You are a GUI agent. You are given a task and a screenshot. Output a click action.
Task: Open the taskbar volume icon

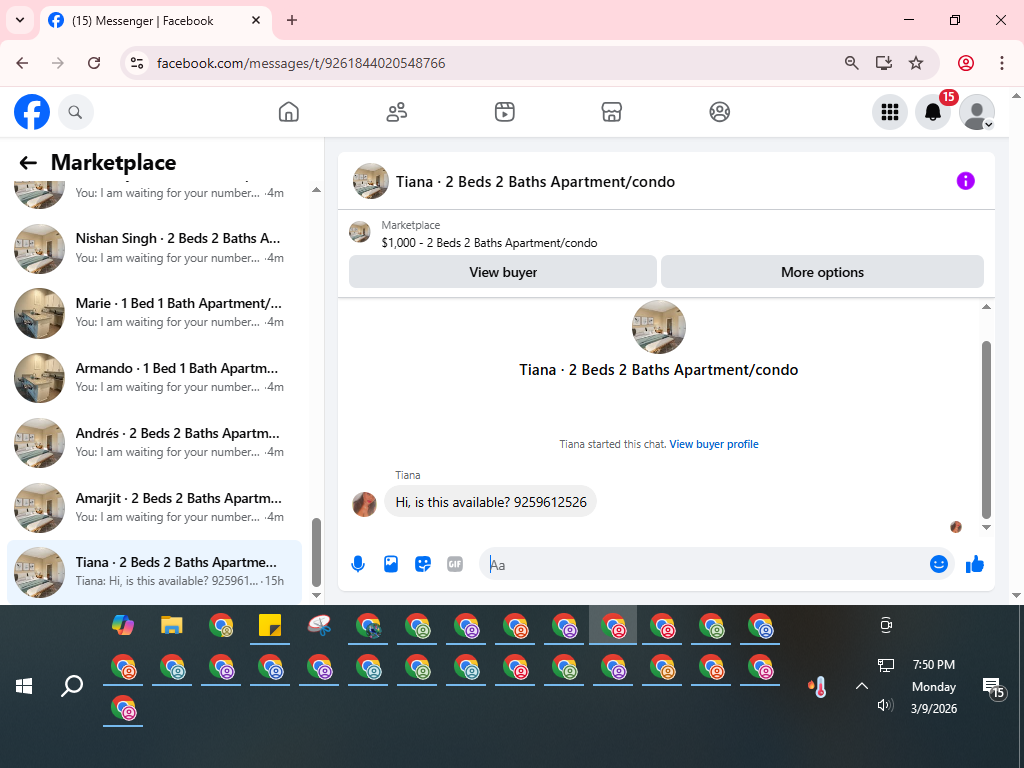pyautogui.click(x=886, y=705)
